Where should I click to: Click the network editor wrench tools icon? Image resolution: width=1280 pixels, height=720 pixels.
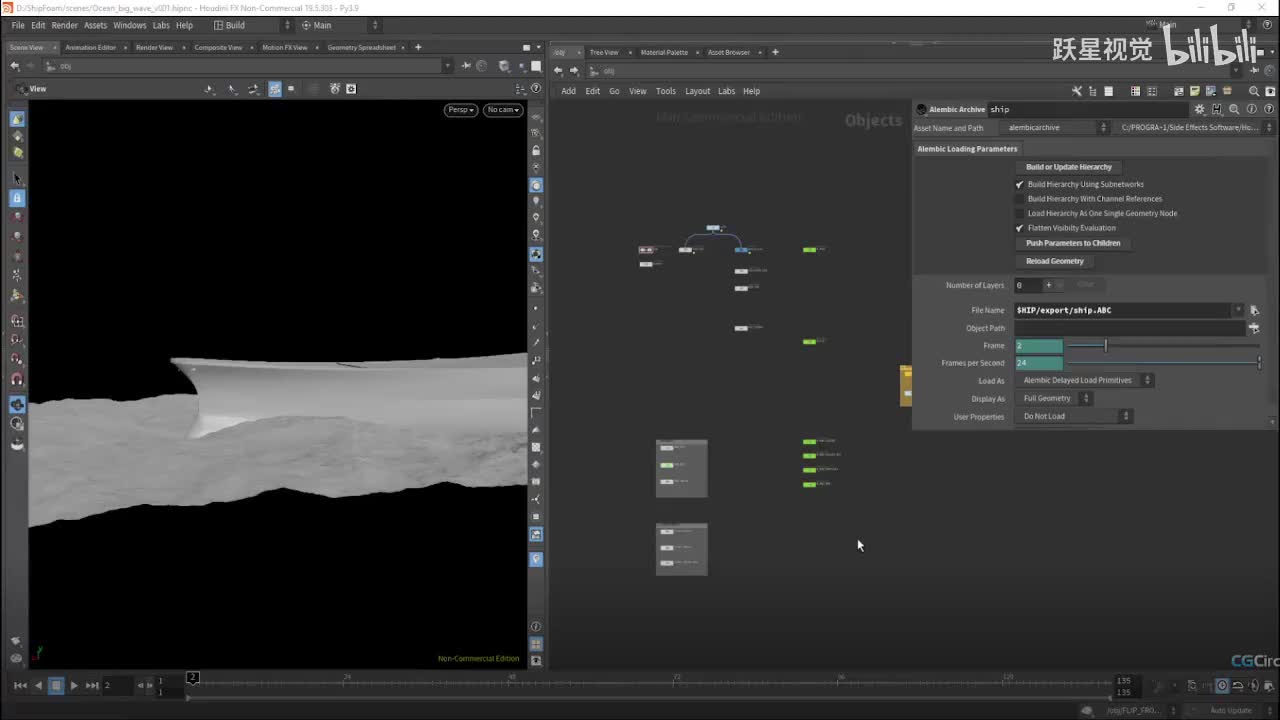(1076, 91)
